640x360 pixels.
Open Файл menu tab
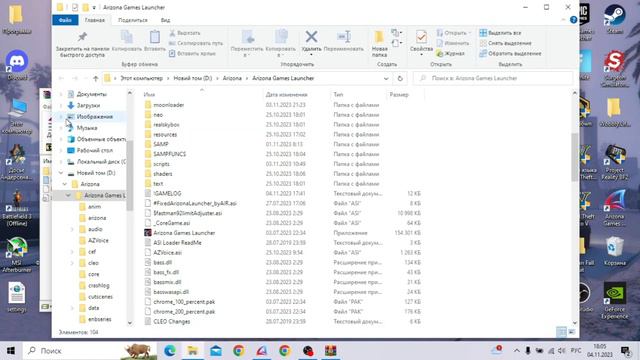65,20
